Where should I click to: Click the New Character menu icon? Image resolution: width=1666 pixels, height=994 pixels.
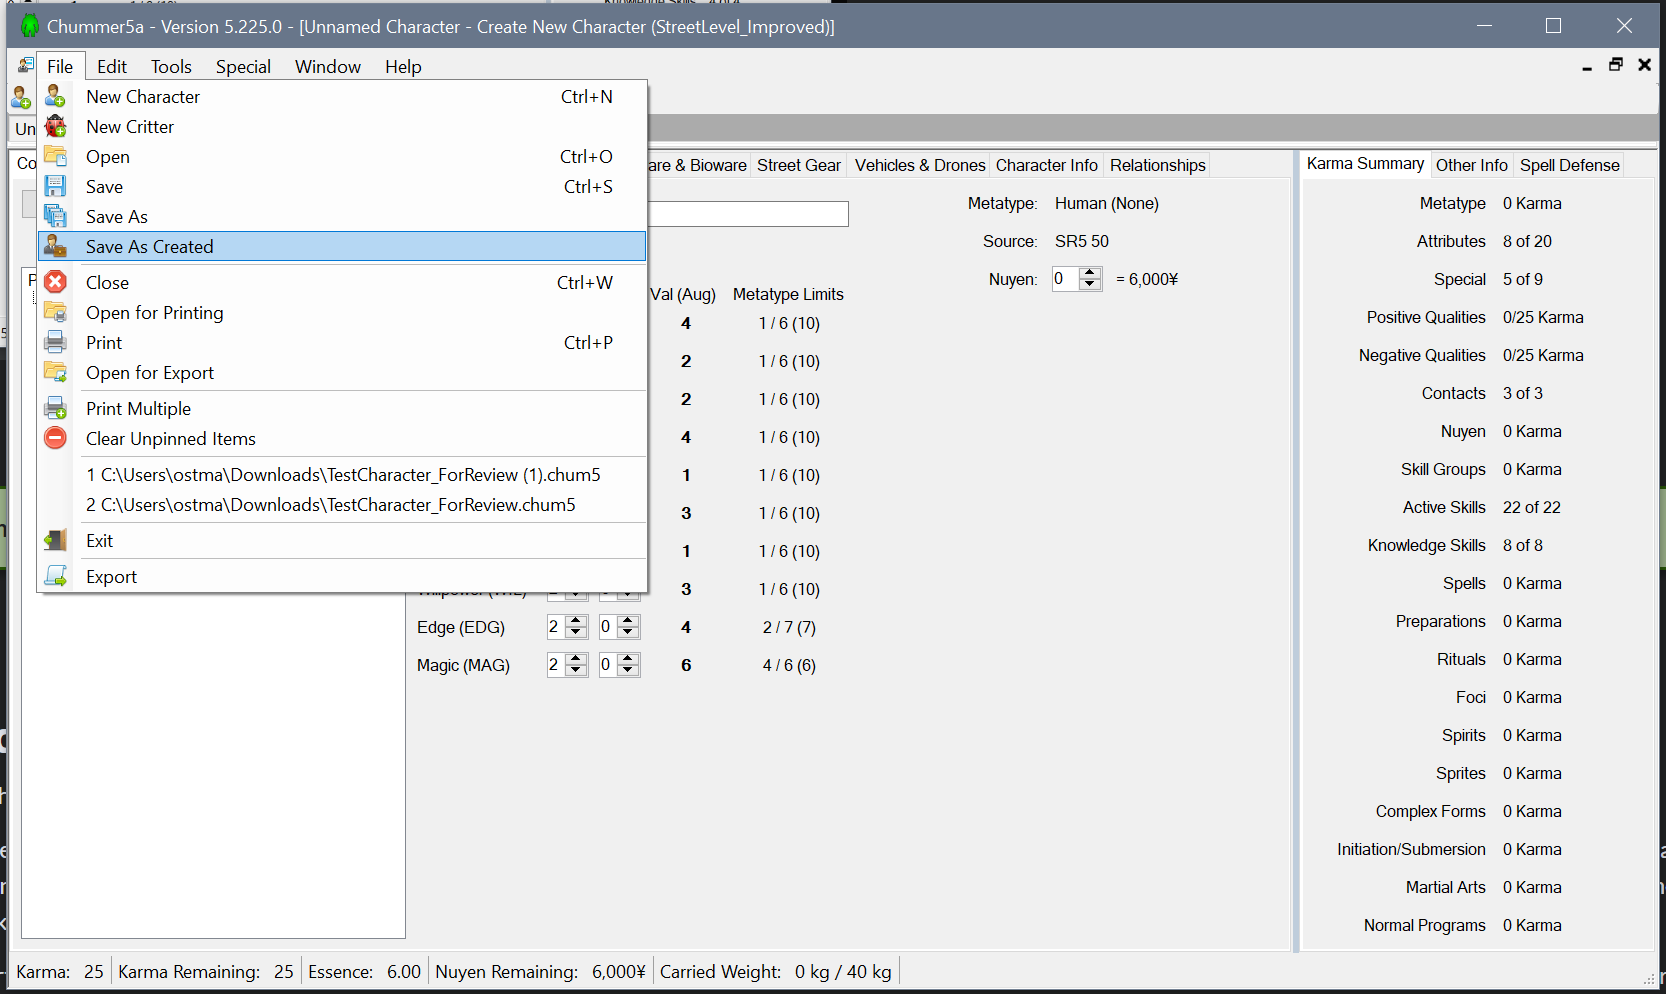tap(56, 96)
